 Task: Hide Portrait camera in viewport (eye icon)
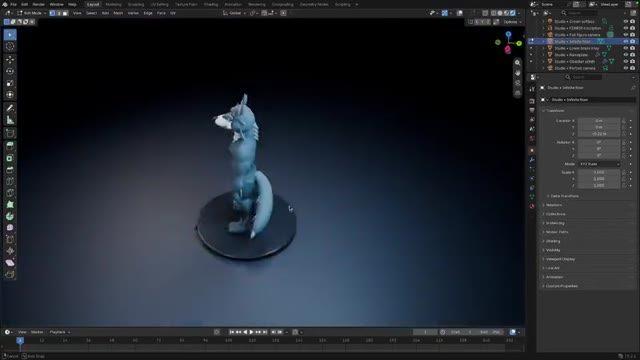[626, 68]
